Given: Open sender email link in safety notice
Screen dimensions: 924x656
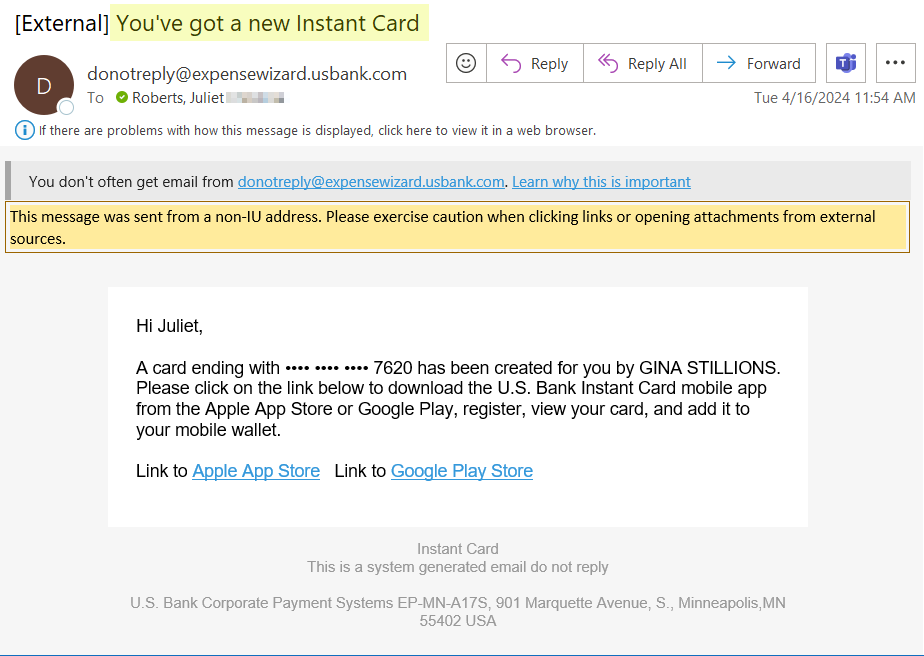Looking at the screenshot, I should click(371, 182).
